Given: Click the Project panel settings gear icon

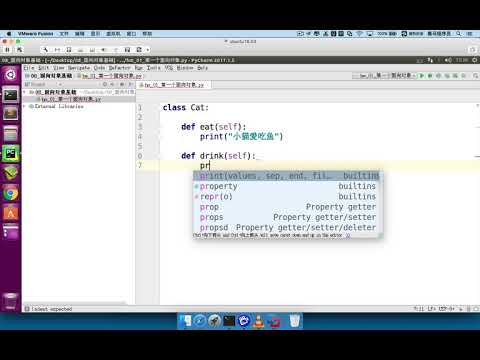Looking at the screenshot, I should (122, 85).
